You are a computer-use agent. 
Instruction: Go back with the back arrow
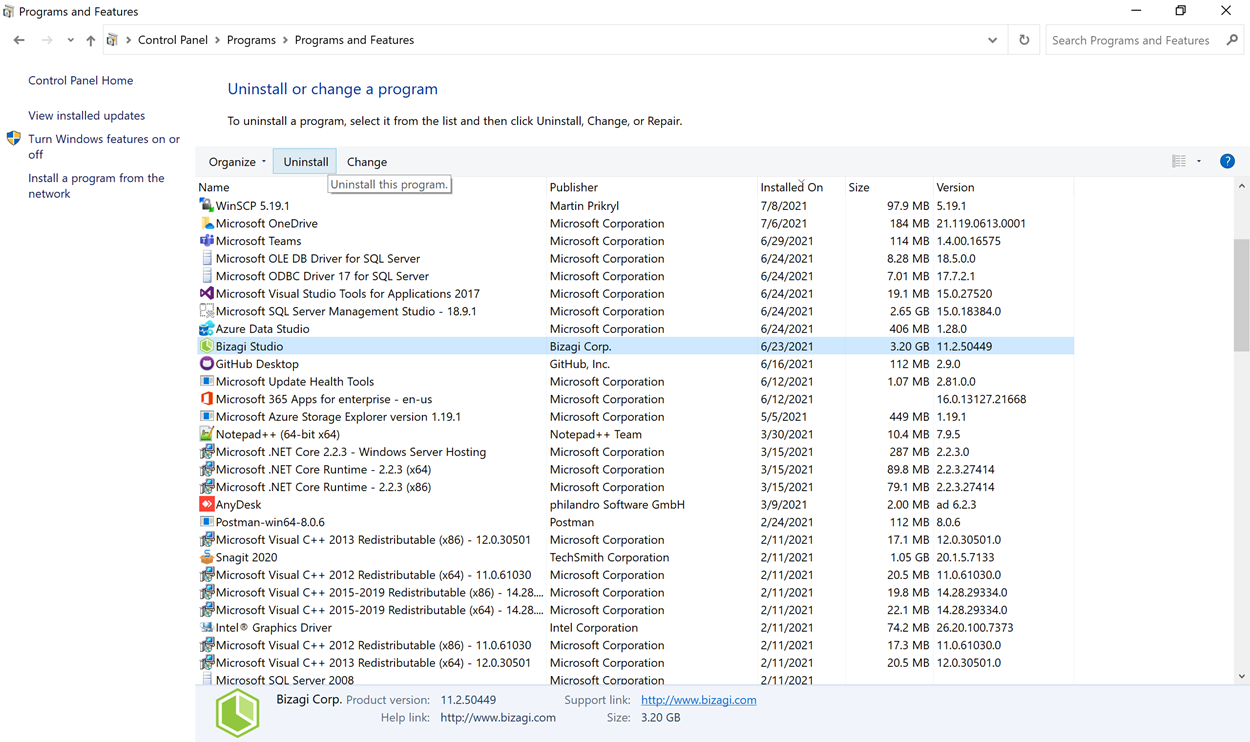point(19,40)
